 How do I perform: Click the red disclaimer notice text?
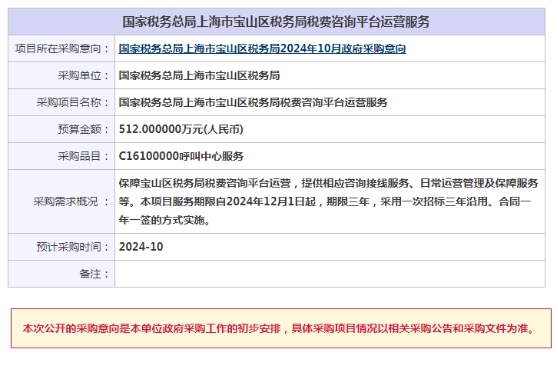click(x=279, y=328)
